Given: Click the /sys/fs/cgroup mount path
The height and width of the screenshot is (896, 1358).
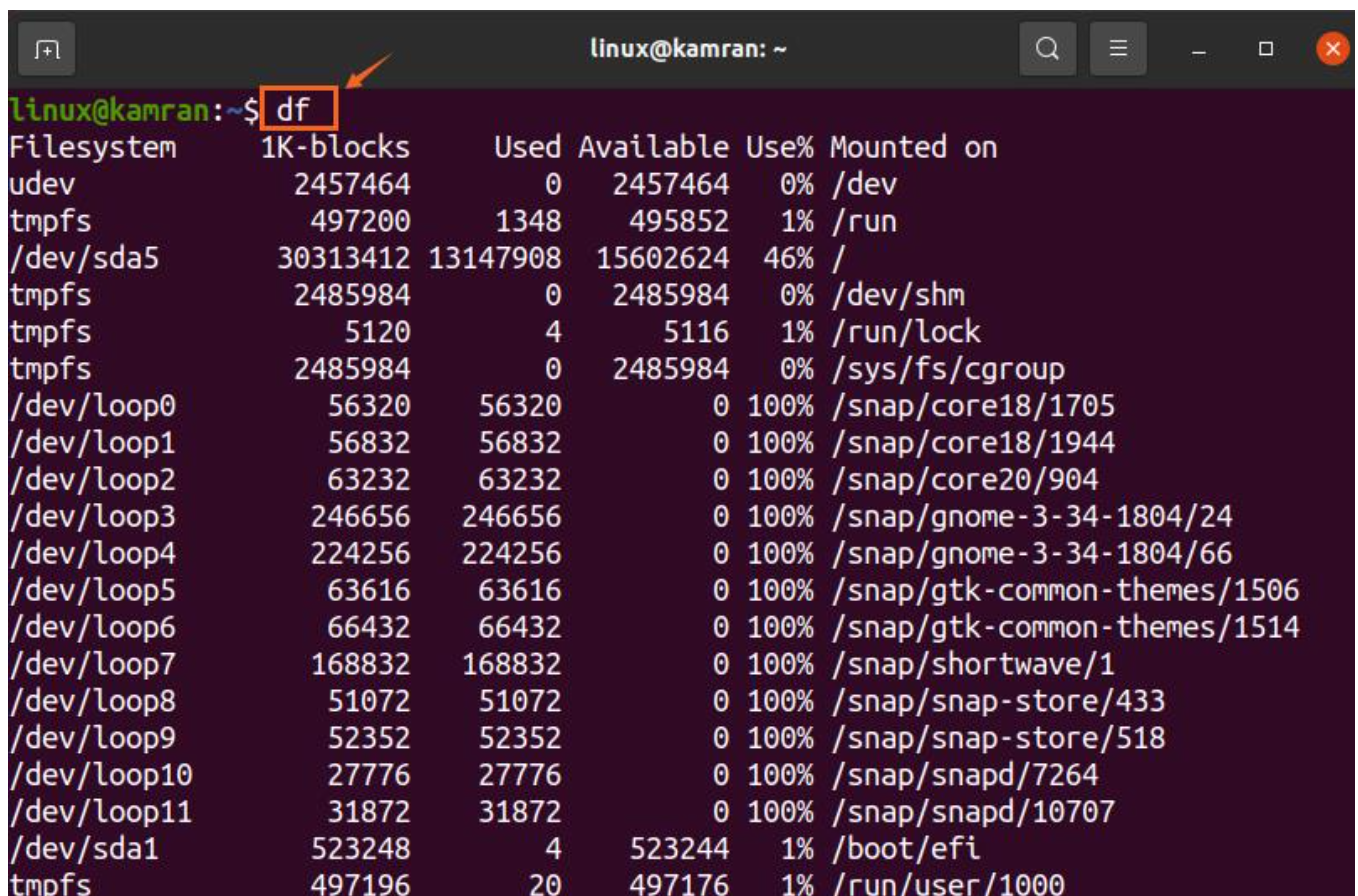Looking at the screenshot, I should click(947, 369).
